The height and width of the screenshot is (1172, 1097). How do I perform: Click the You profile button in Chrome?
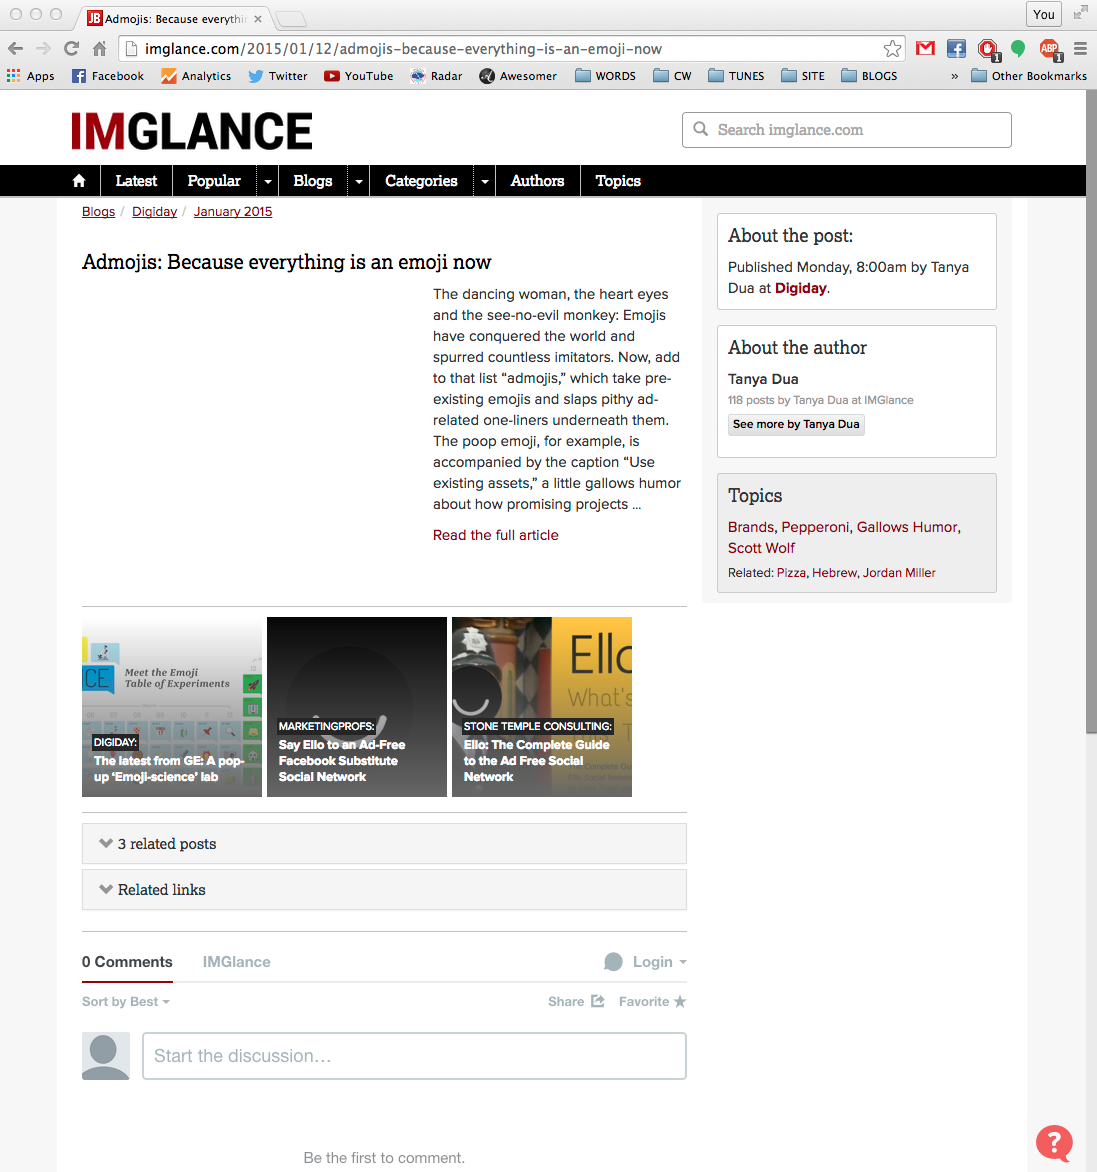pyautogui.click(x=1044, y=14)
